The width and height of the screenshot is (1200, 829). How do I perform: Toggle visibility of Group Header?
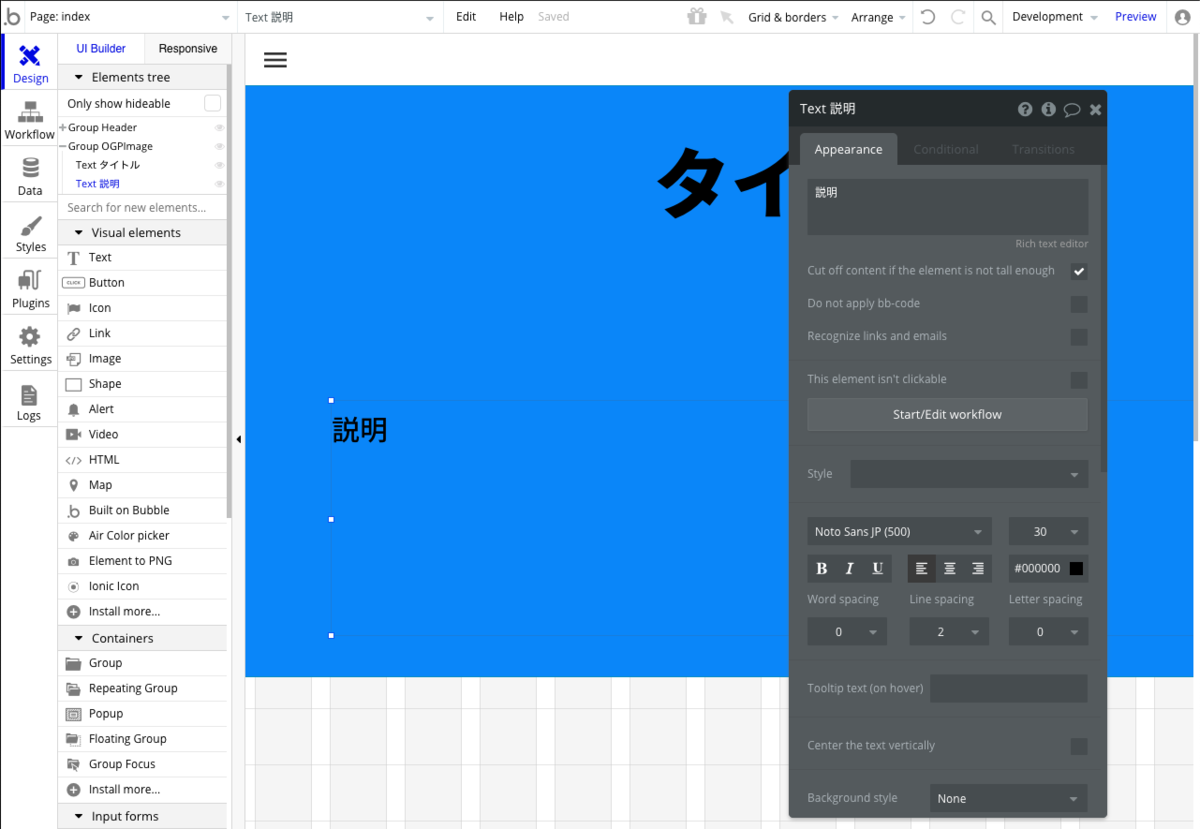[219, 128]
